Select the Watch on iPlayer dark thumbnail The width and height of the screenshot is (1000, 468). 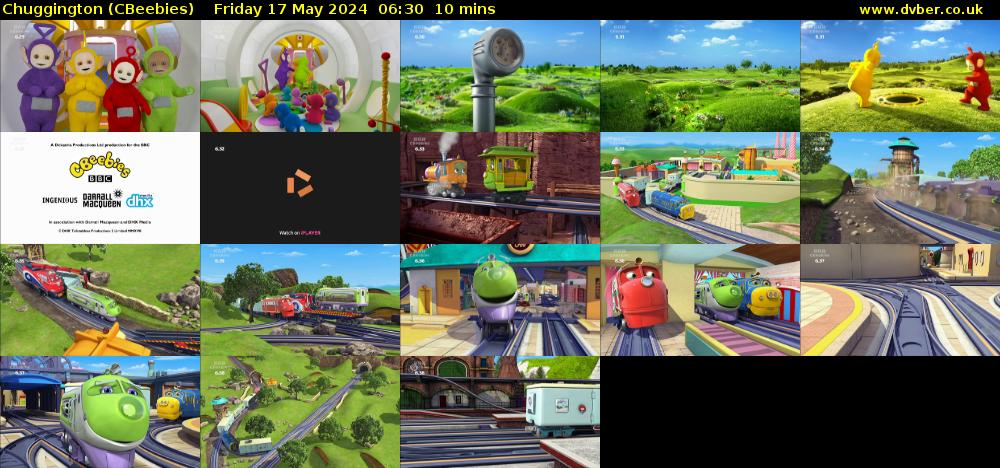(x=300, y=188)
